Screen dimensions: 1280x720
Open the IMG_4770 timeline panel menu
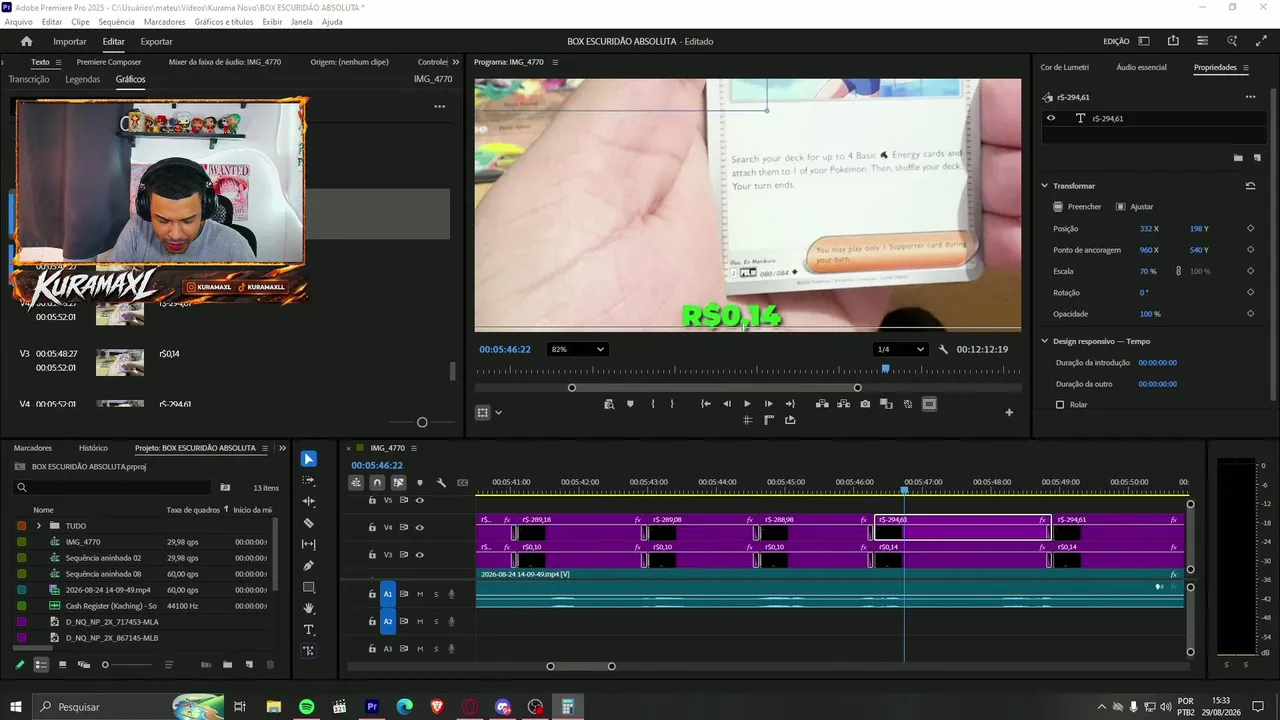click(414, 448)
